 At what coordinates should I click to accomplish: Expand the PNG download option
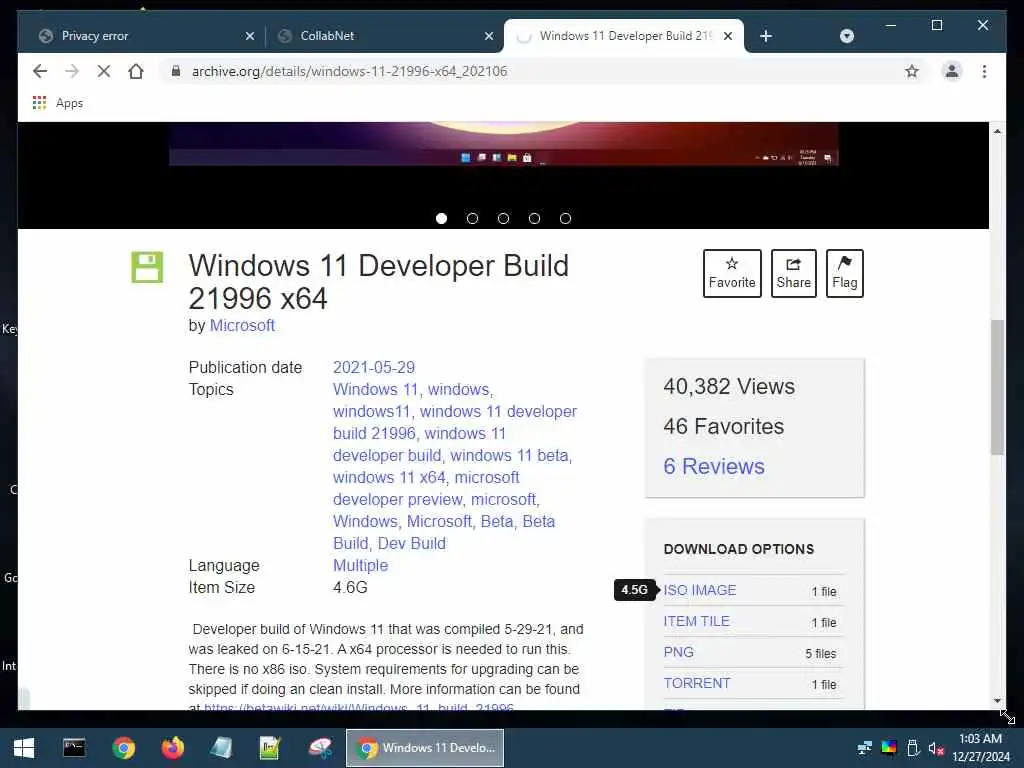679,652
